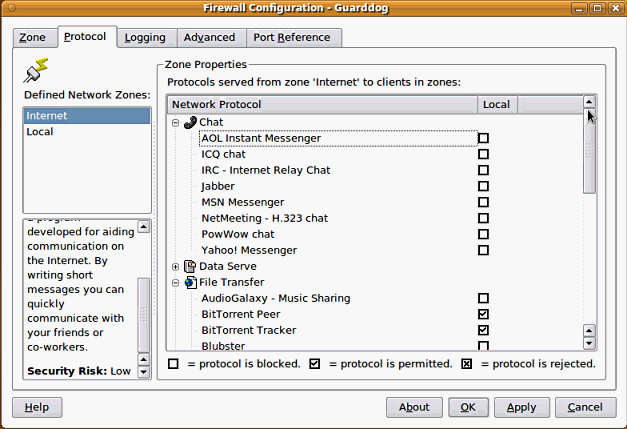This screenshot has width=627, height=429.
Task: Select the Jabber row
Action: click(x=338, y=186)
